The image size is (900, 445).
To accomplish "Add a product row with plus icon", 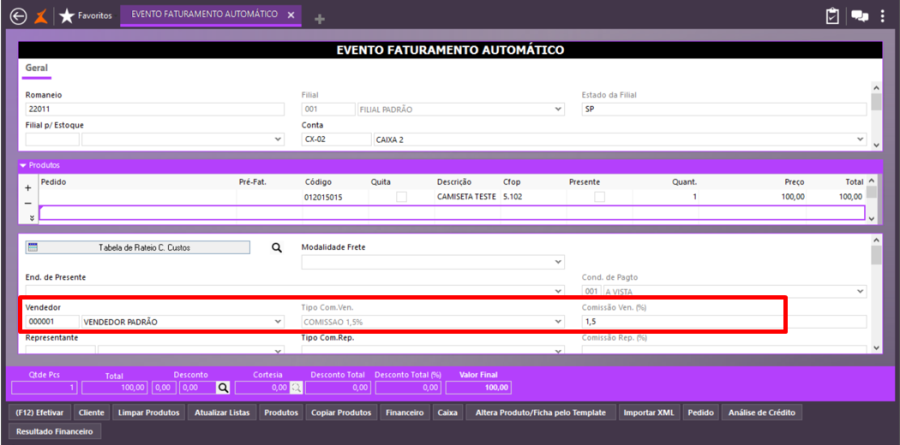I will 28,188.
